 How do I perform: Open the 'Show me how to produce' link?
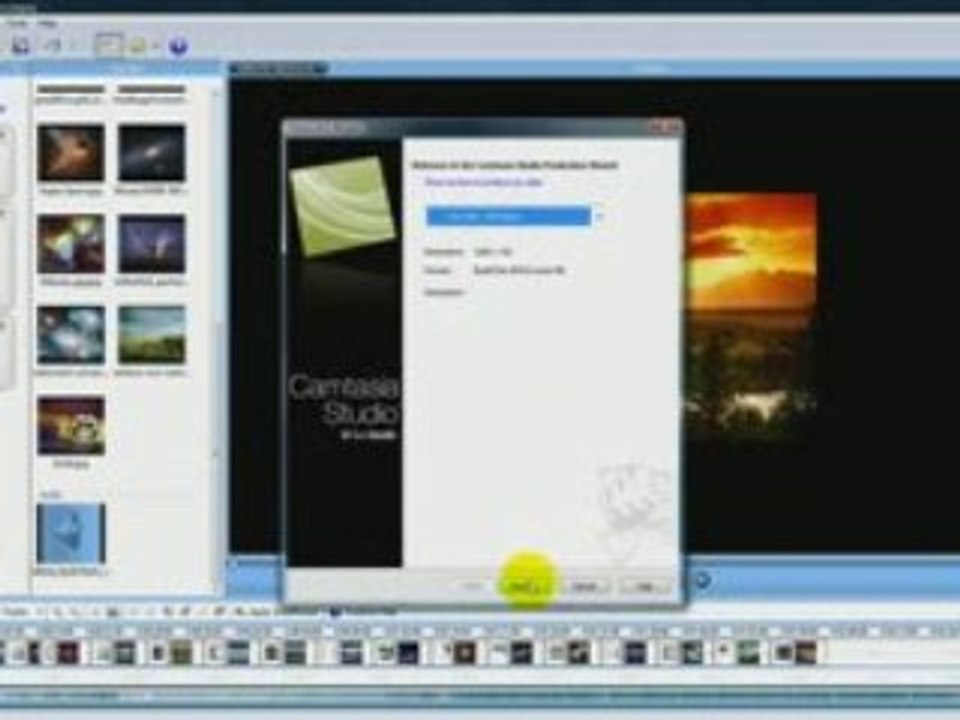[x=484, y=182]
